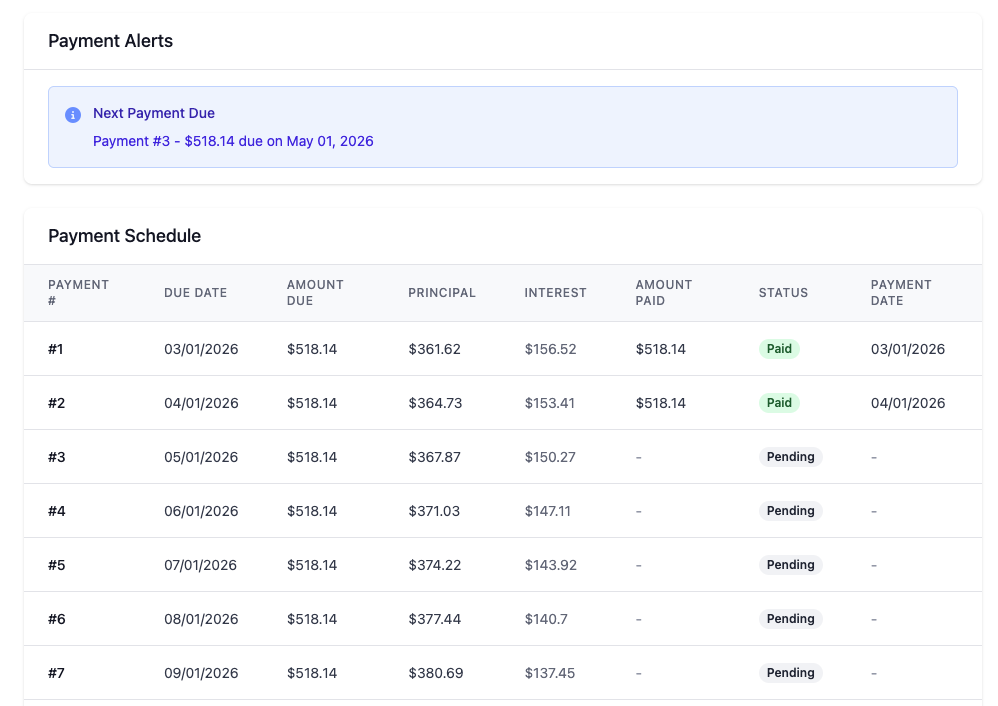The height and width of the screenshot is (706, 998).
Task: Click the Pending badge on payment #3
Action: [x=790, y=457]
